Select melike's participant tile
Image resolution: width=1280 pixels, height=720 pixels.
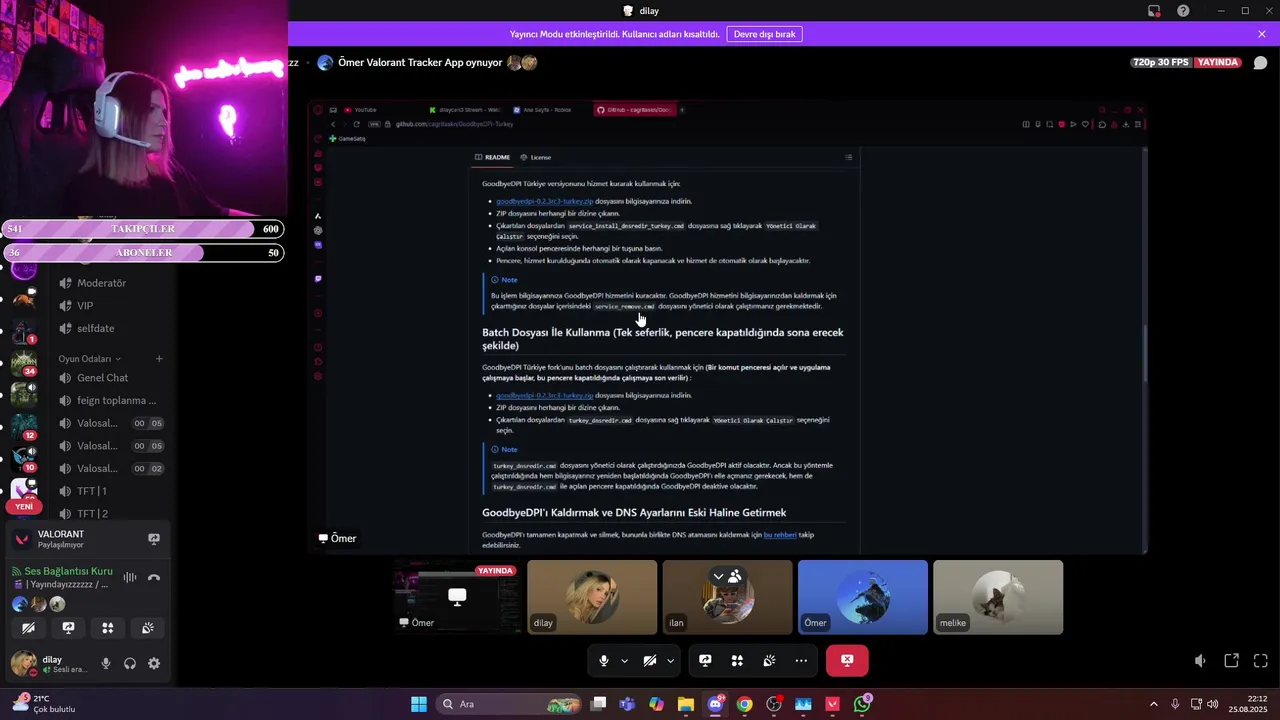pyautogui.click(x=998, y=597)
